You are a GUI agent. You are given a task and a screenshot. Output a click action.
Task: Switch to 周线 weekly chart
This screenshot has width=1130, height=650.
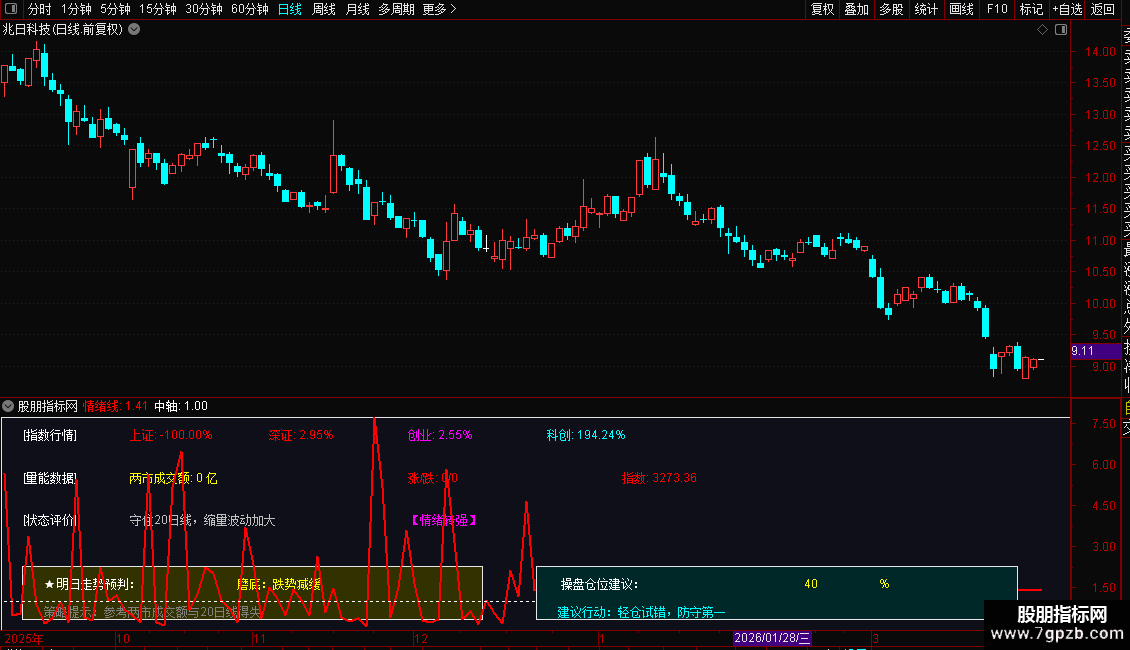pyautogui.click(x=324, y=9)
